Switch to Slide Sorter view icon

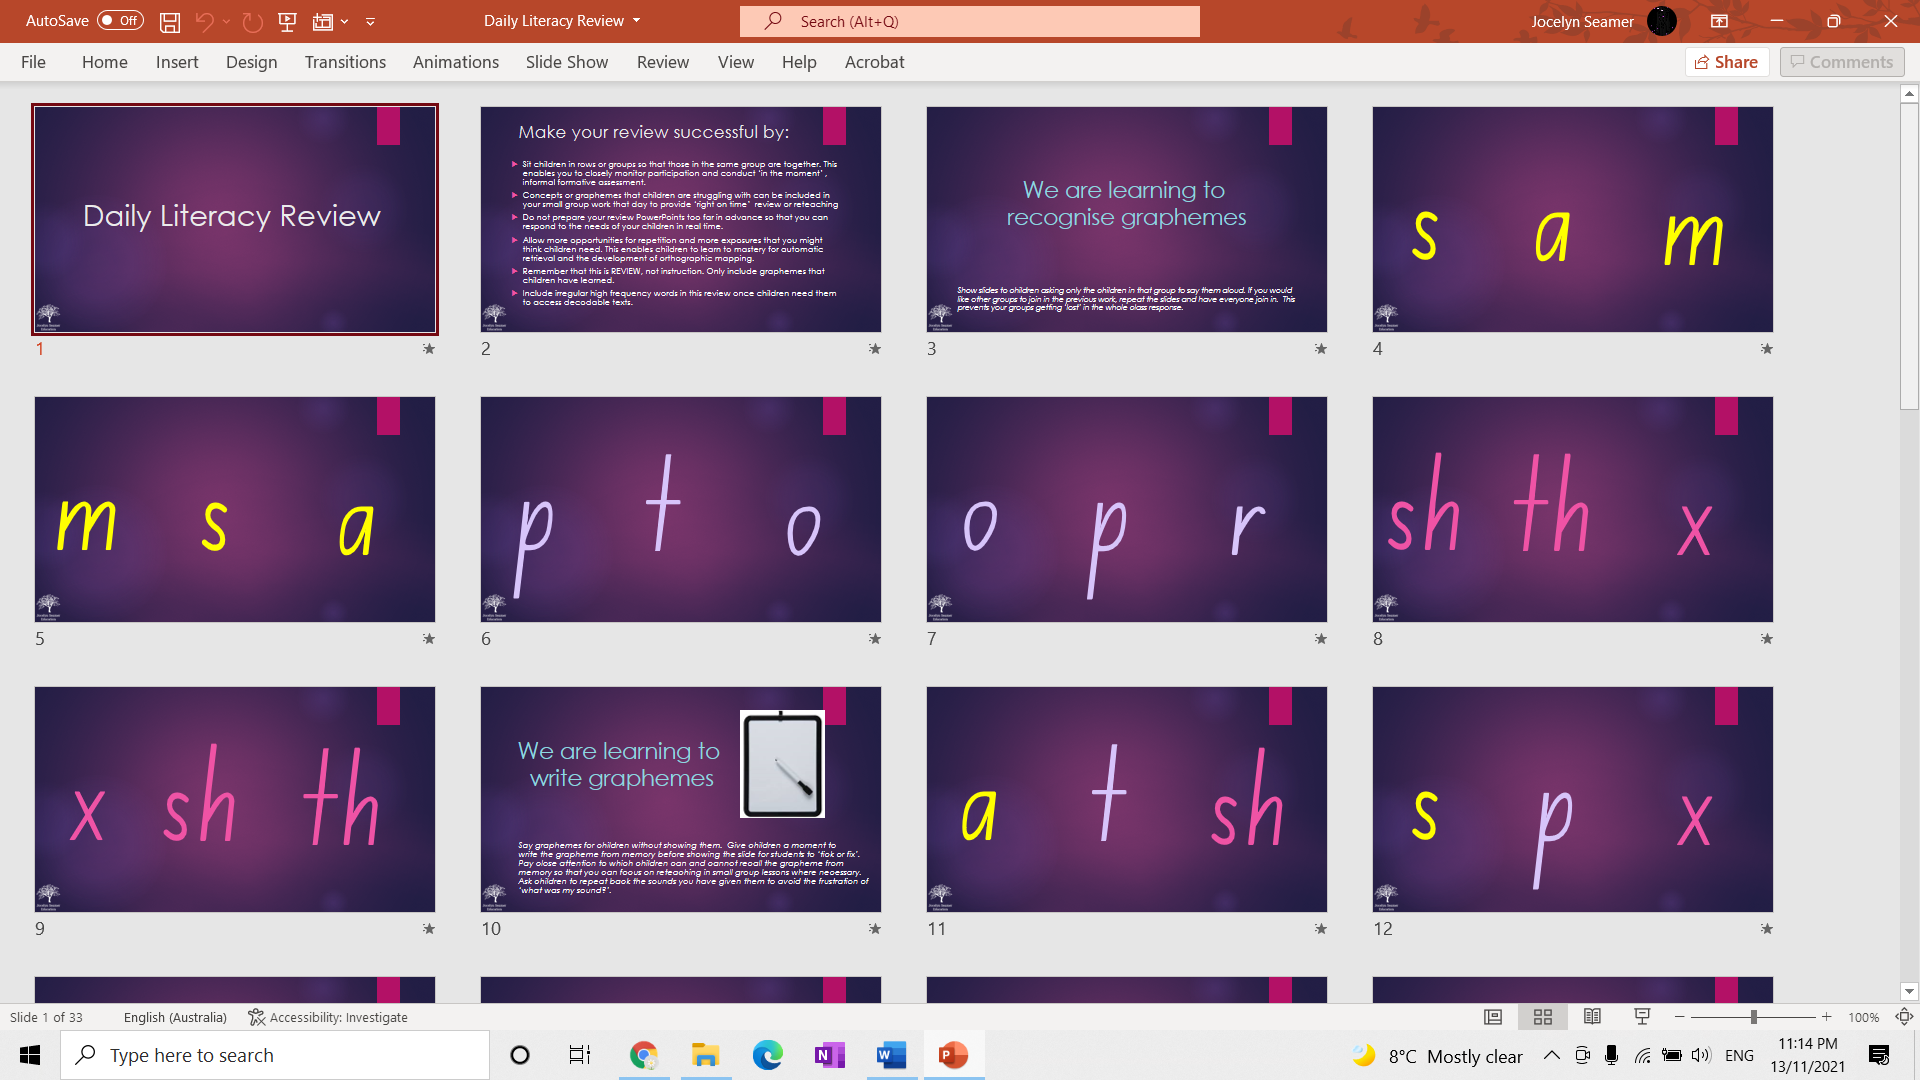coord(1543,1017)
